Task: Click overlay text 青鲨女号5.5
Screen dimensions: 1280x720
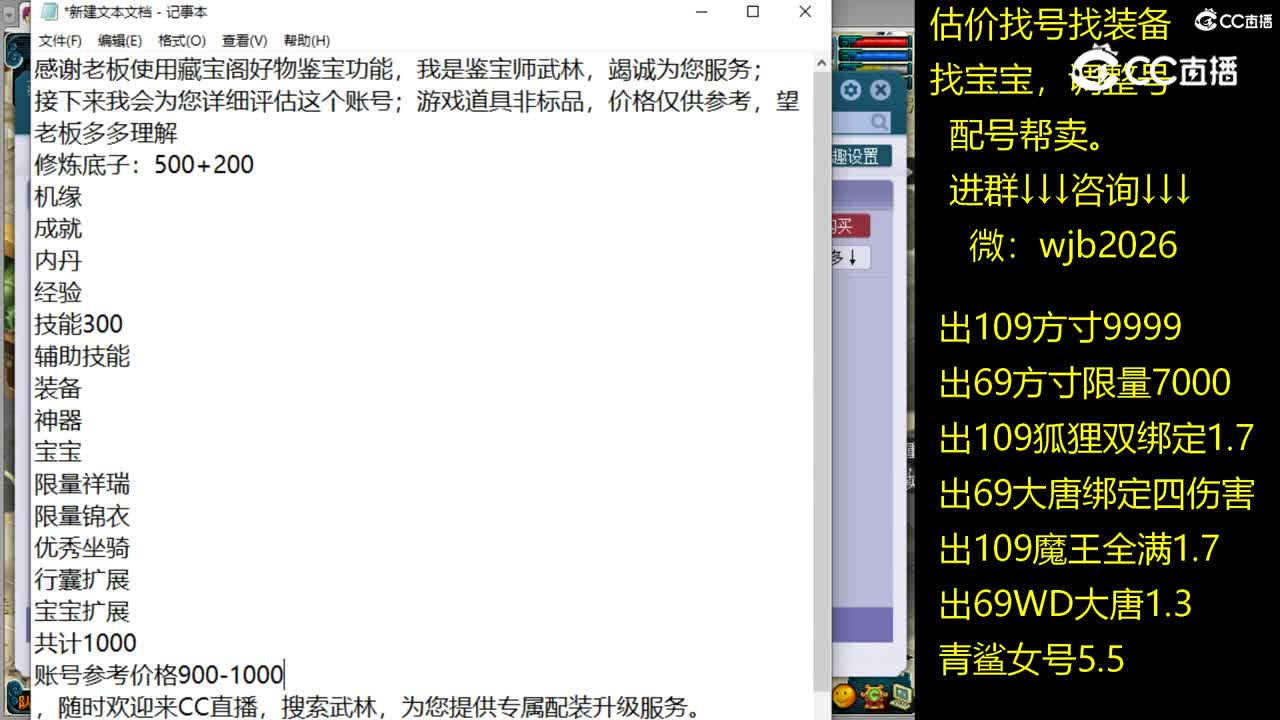Action: (x=1032, y=660)
